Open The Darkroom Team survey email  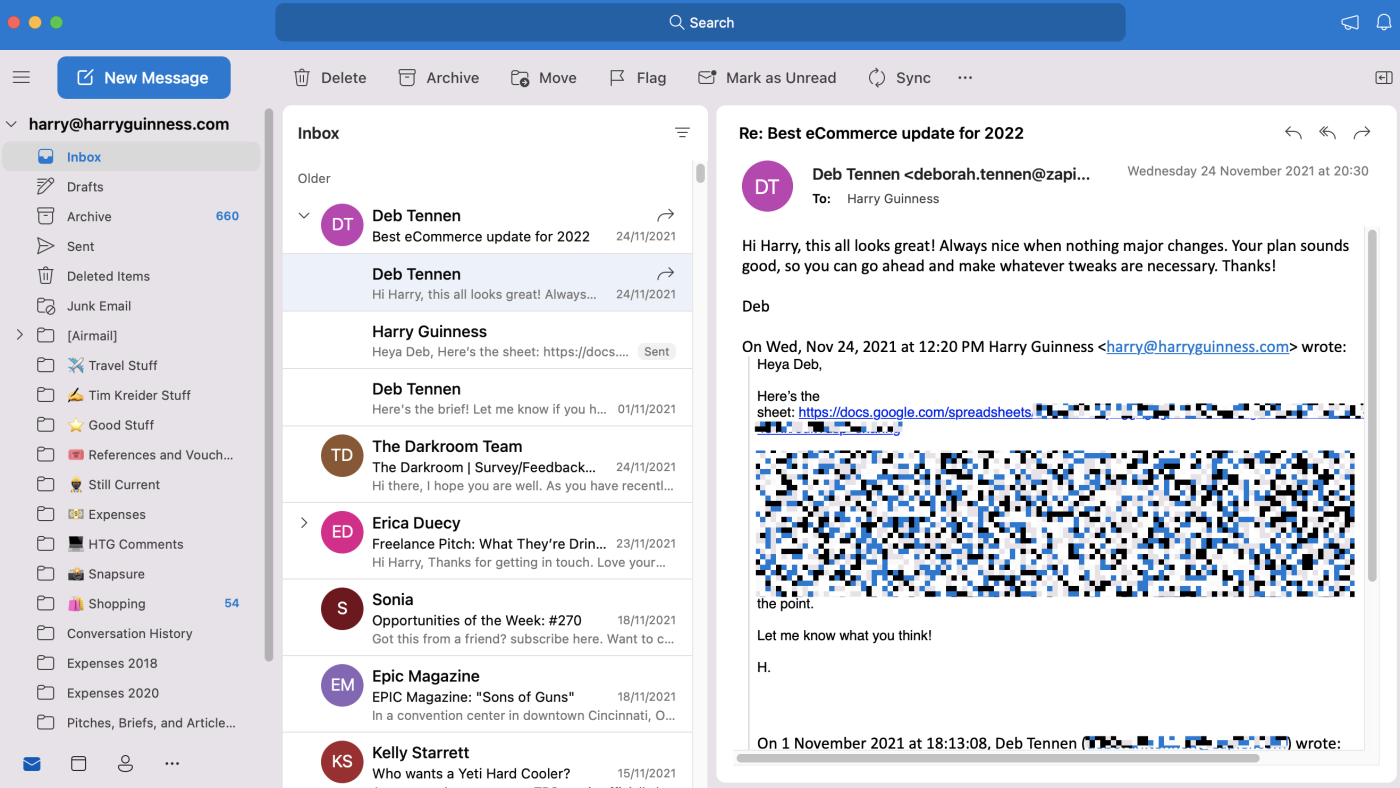487,465
